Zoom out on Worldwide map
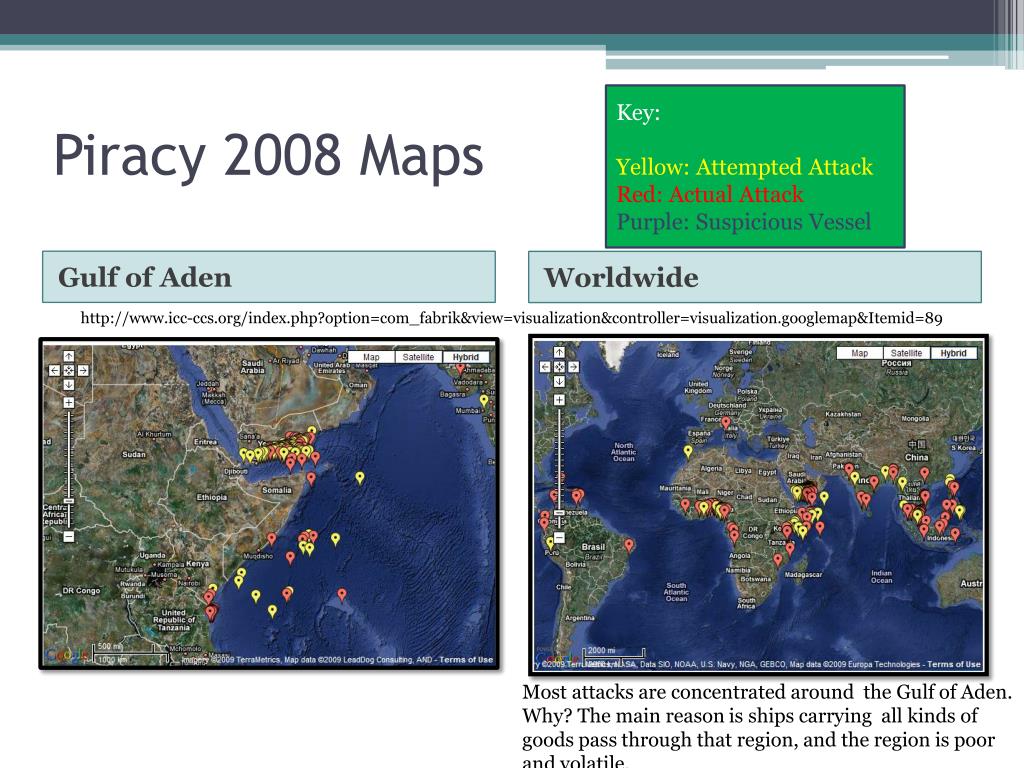The height and width of the screenshot is (768, 1024). tap(559, 537)
